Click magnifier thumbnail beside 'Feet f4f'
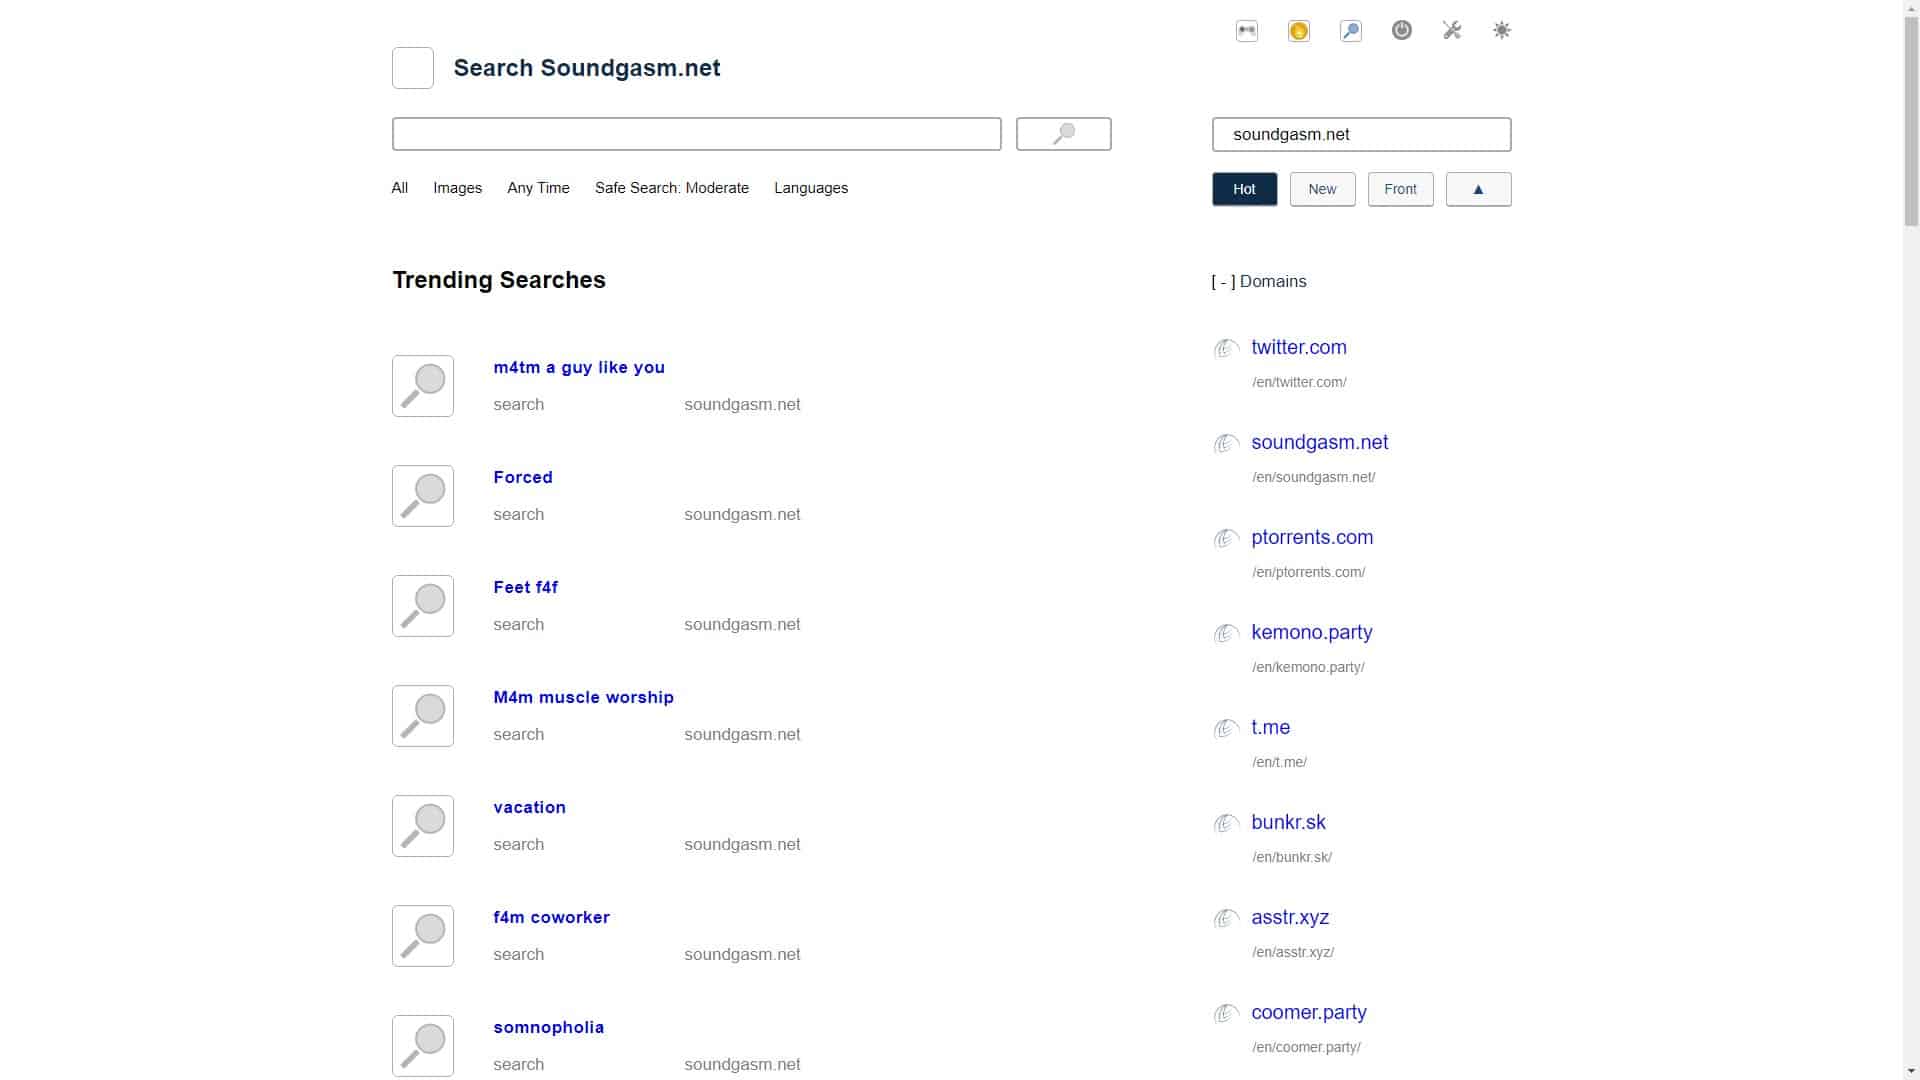Image resolution: width=1920 pixels, height=1080 pixels. [422, 606]
